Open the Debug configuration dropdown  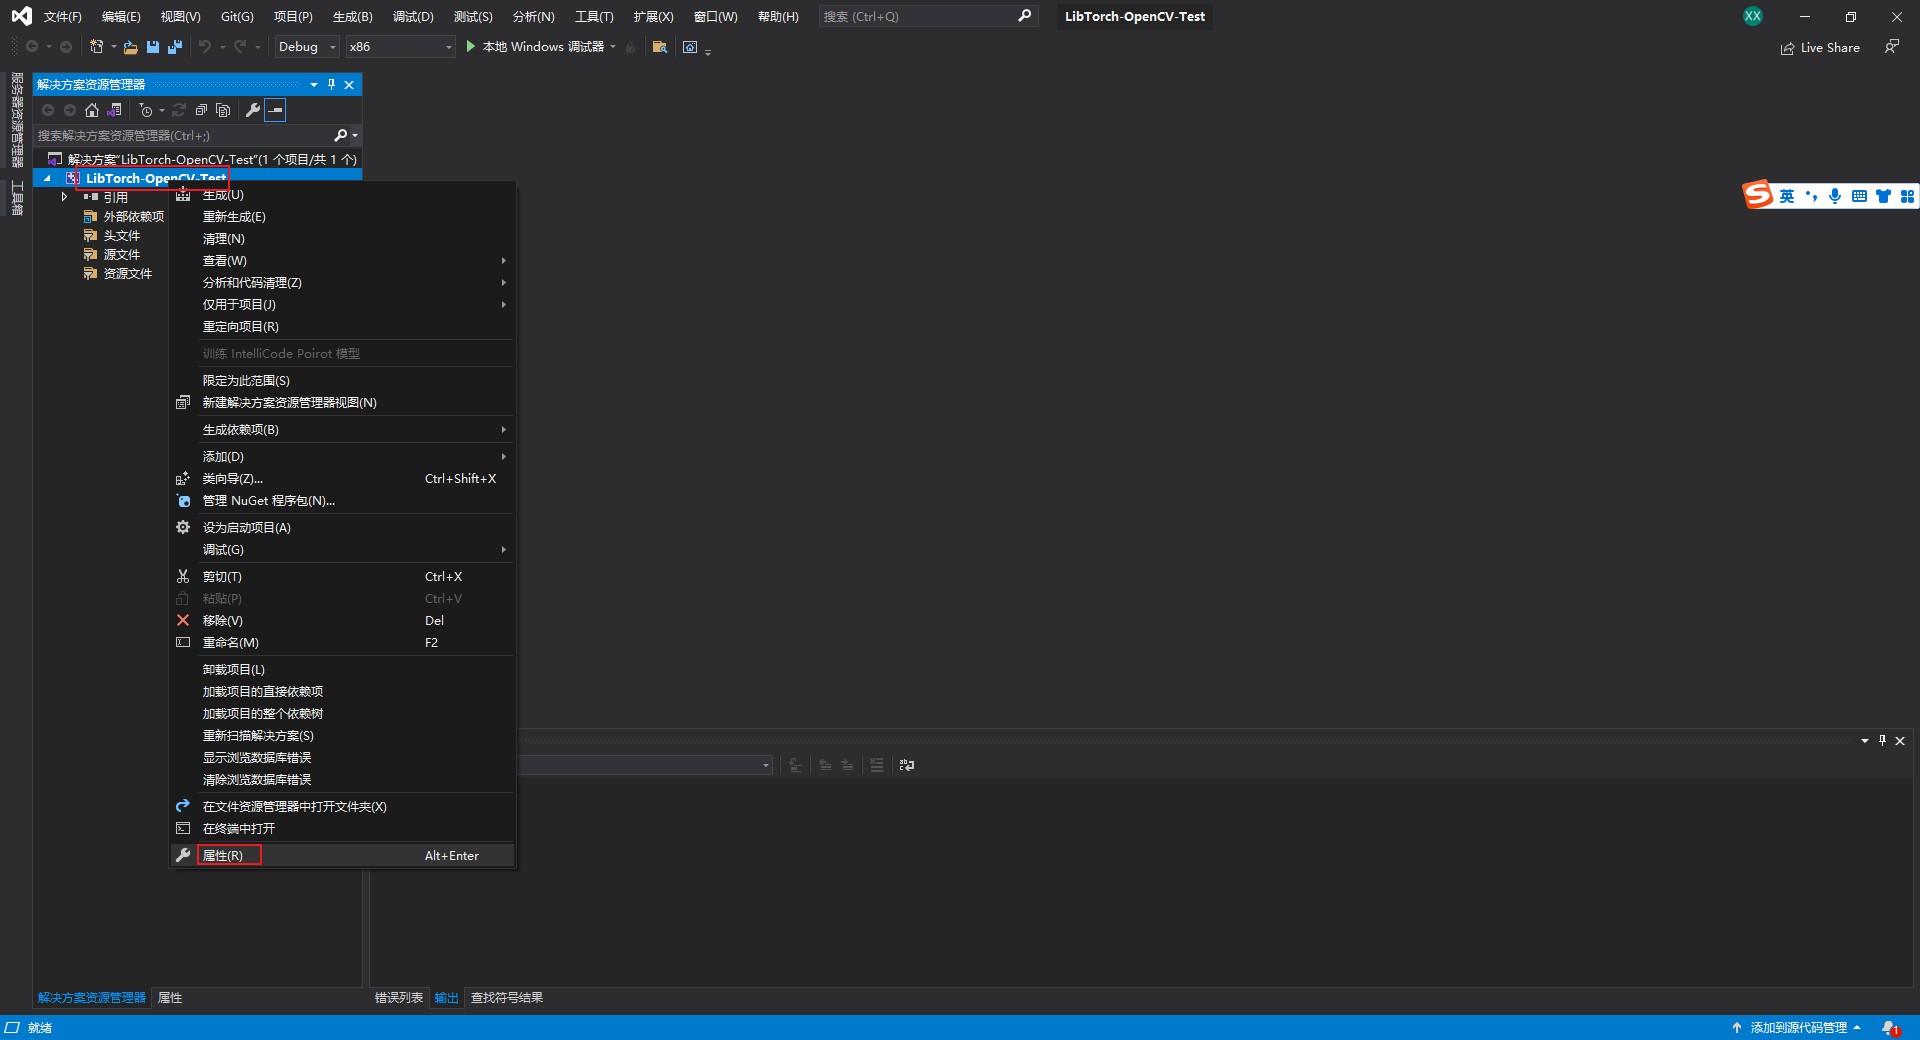click(x=306, y=47)
